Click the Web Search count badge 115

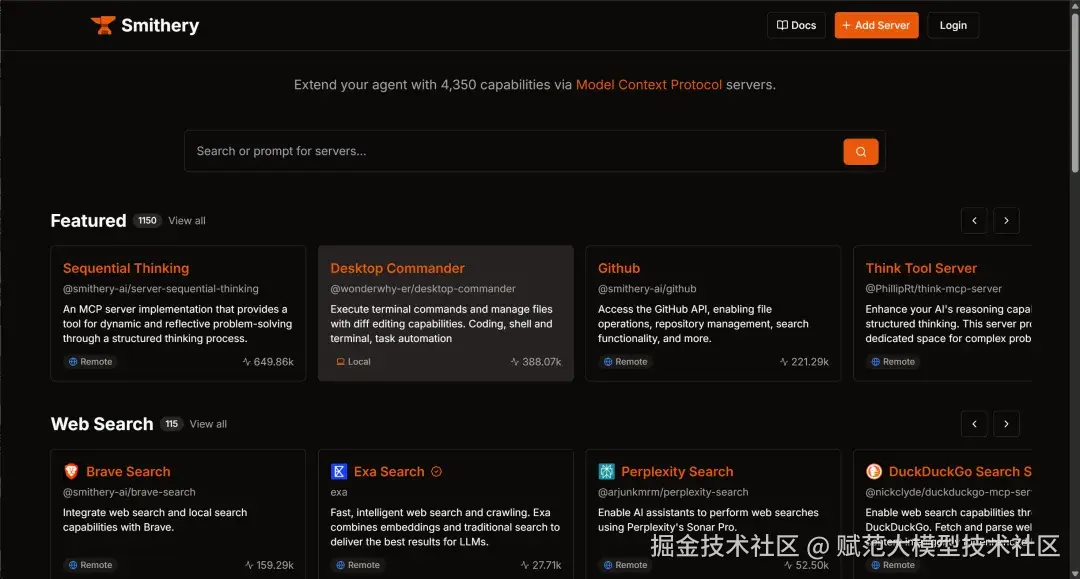172,424
